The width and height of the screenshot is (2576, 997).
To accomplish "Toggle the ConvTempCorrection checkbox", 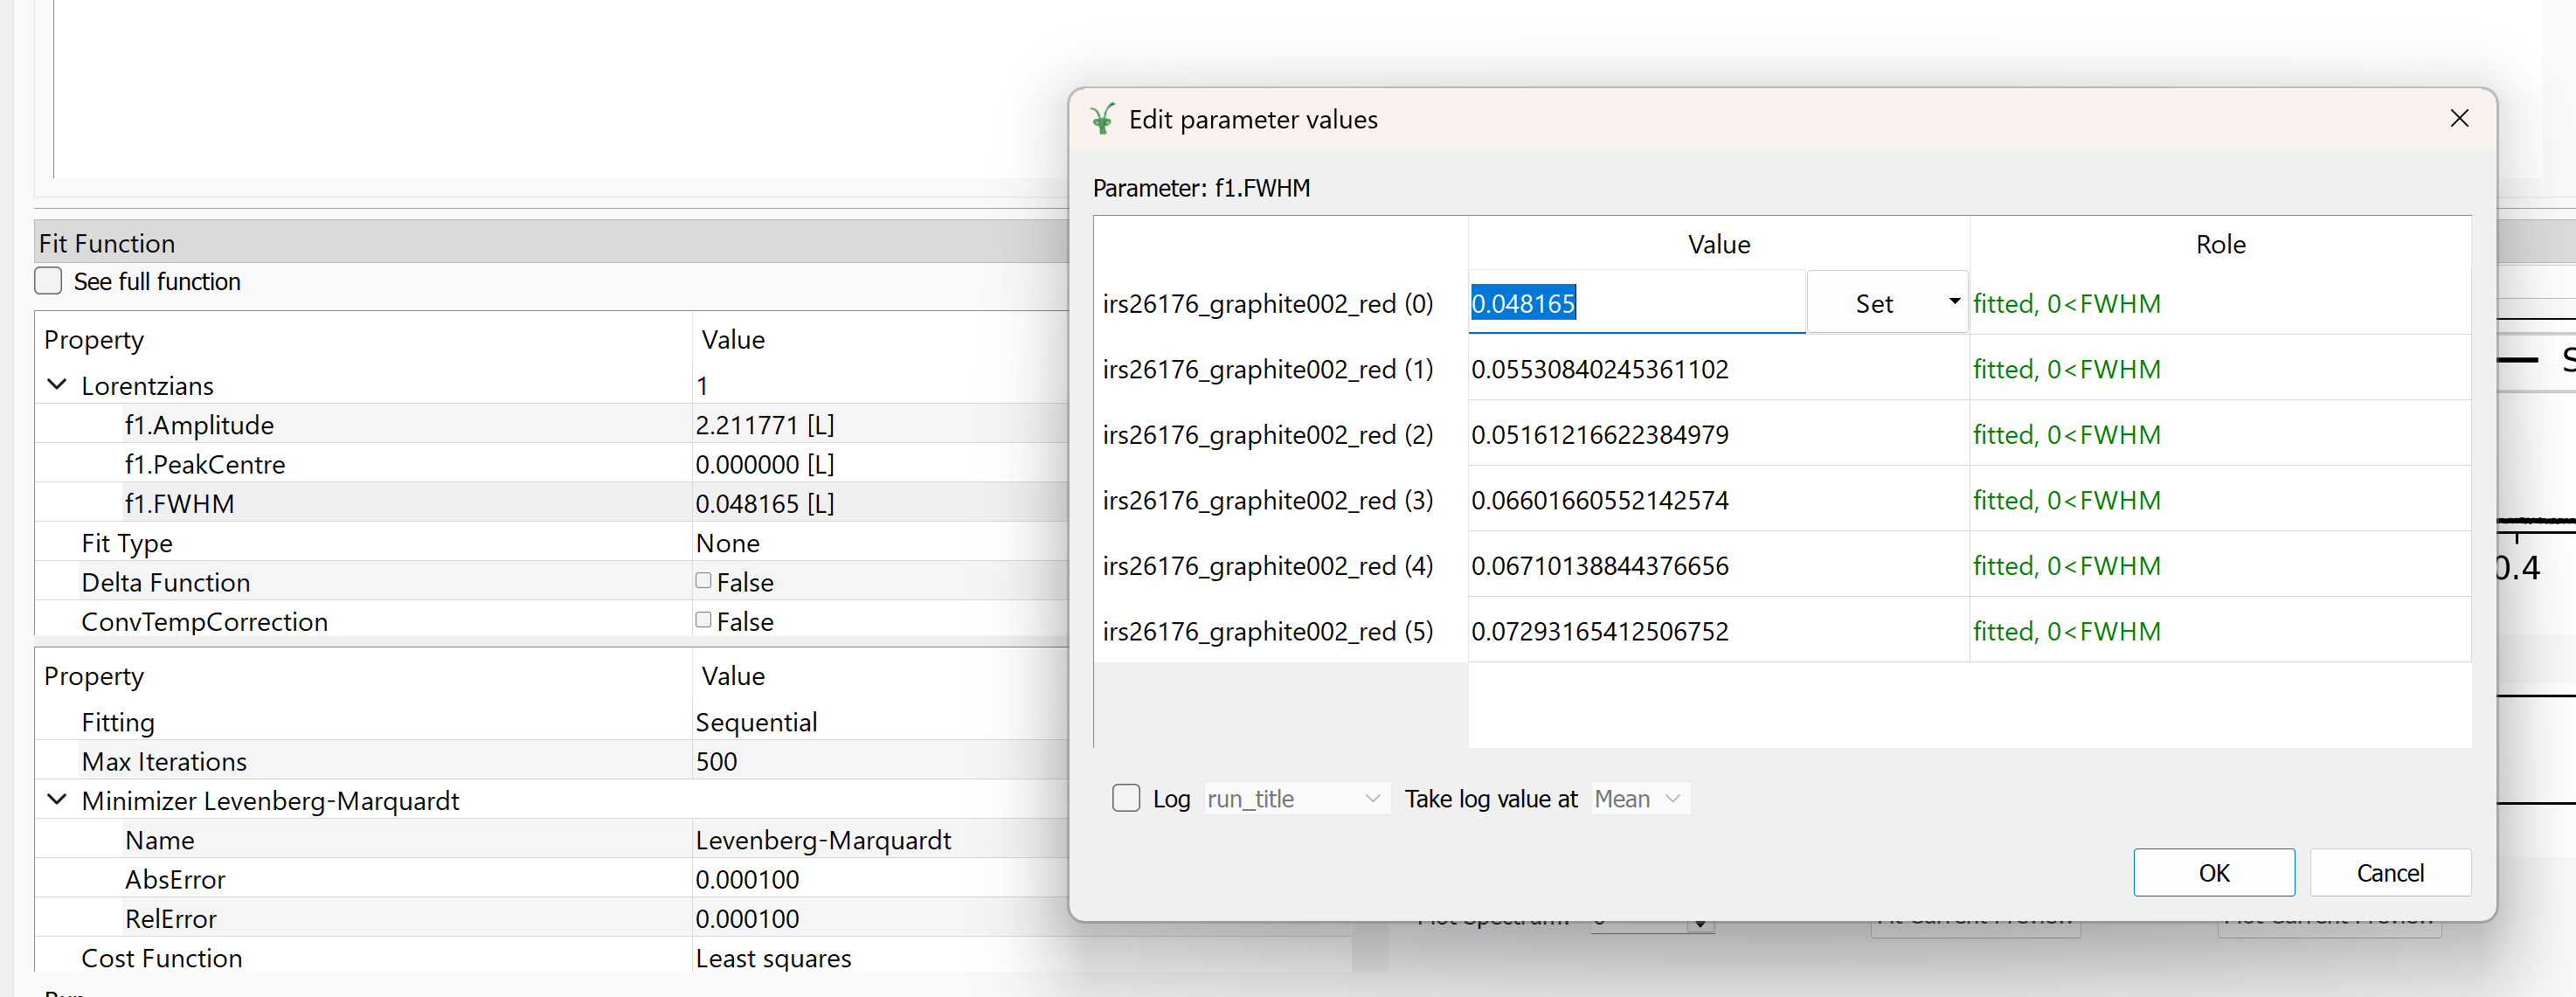I will (x=704, y=620).
